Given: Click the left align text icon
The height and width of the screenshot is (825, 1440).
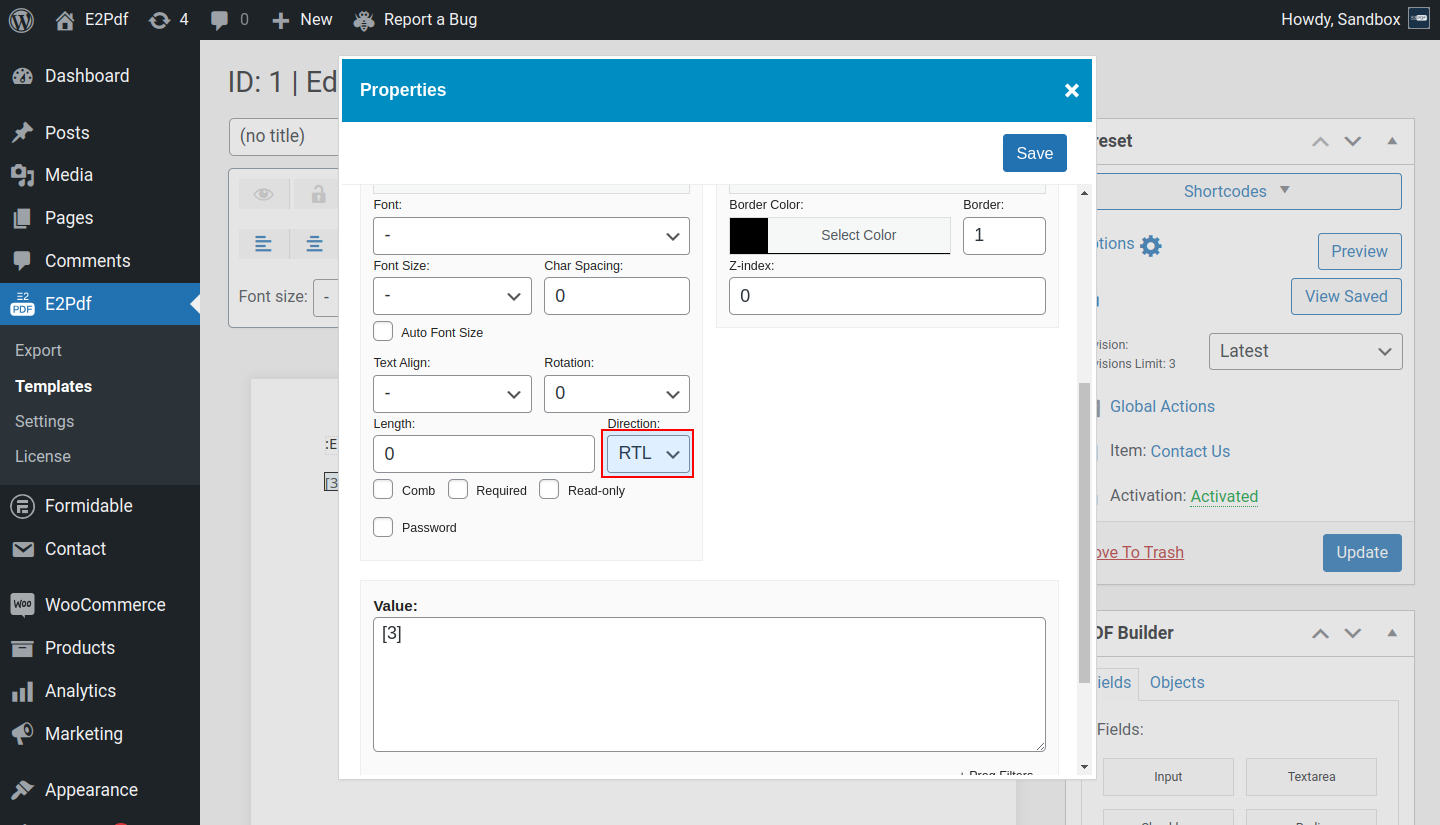Looking at the screenshot, I should tap(263, 243).
